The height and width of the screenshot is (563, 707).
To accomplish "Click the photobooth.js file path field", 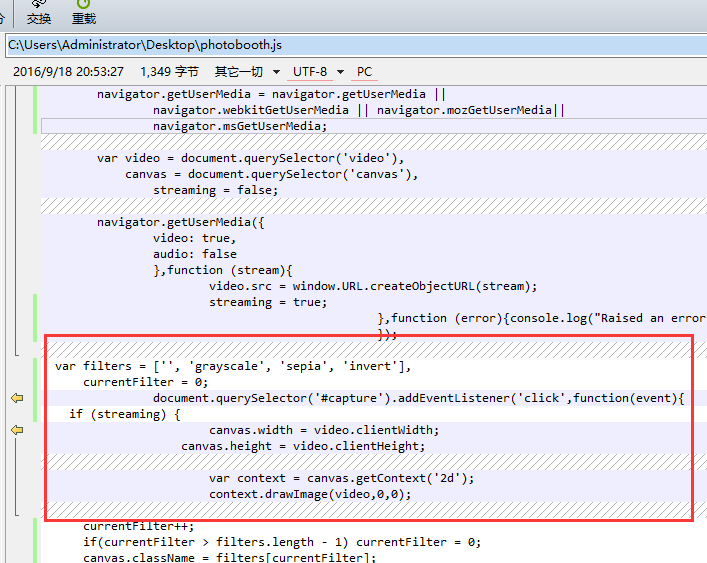I will [350, 45].
